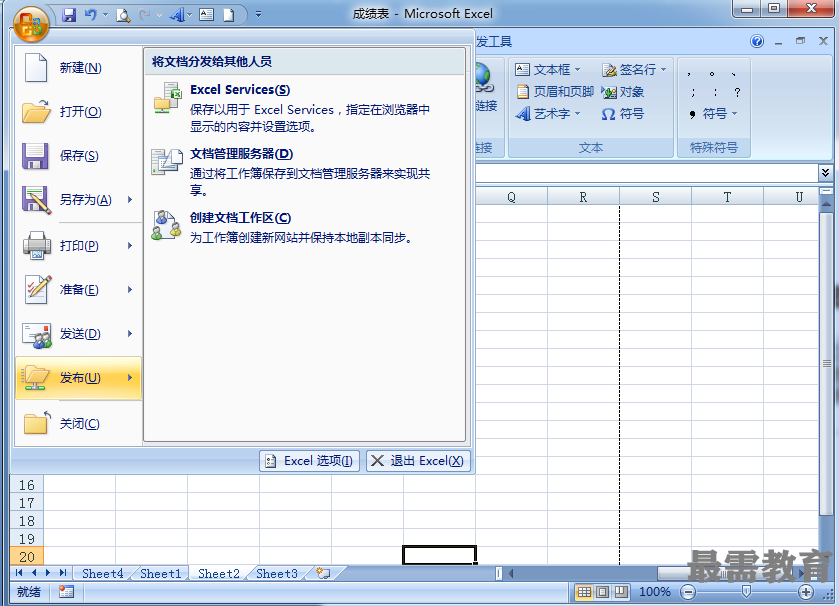Screen dimensions: 839x606
Task: Switch to Sheet1 tab
Action: coord(161,573)
